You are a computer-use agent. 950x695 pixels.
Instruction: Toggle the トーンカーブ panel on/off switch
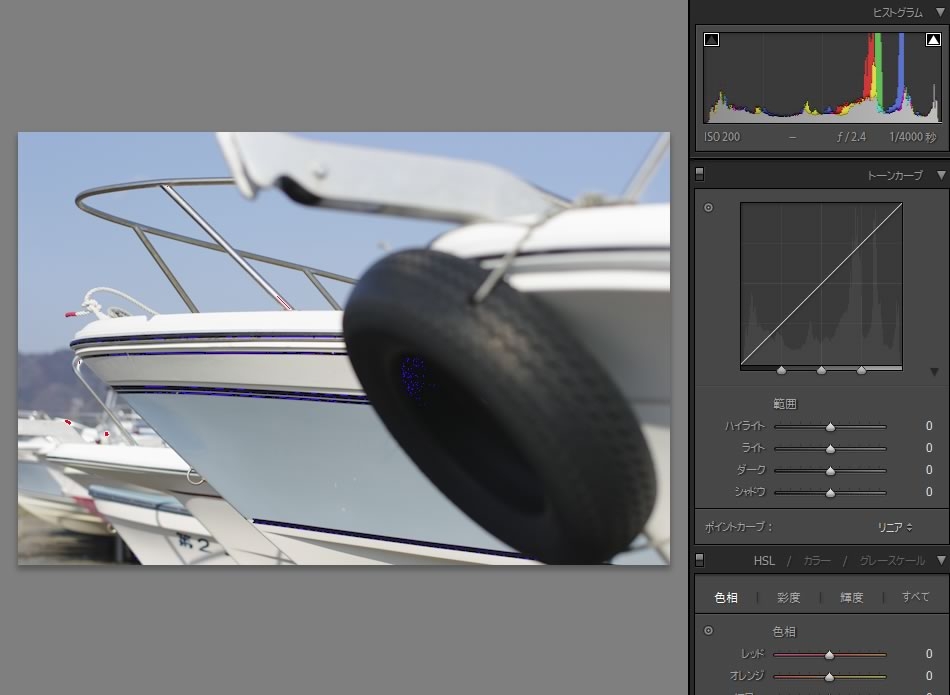pyautogui.click(x=699, y=175)
